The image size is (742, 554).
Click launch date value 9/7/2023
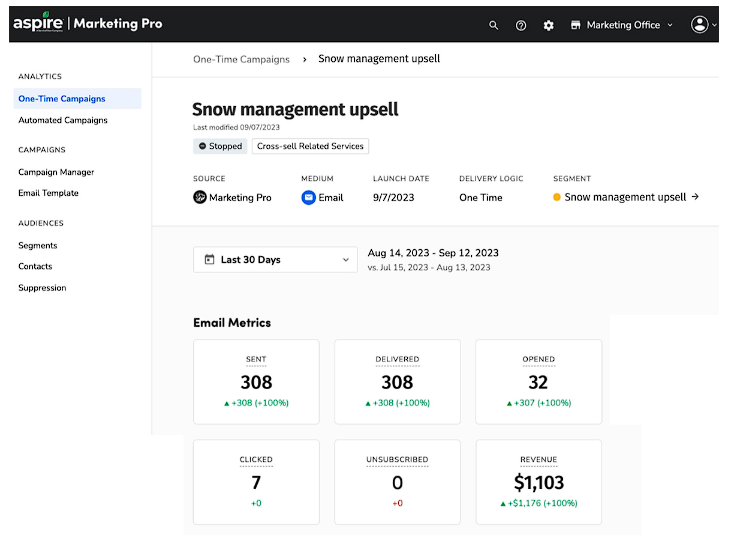393,197
